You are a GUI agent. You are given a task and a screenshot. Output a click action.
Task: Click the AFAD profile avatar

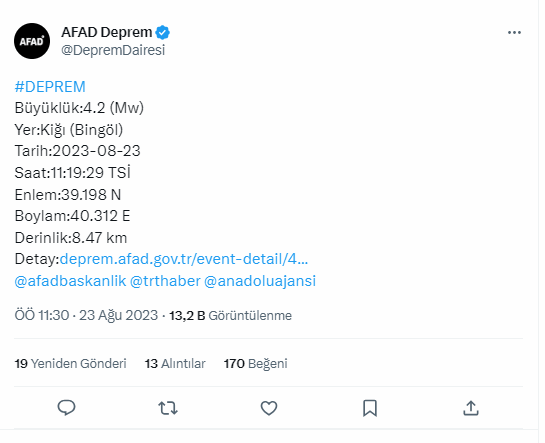click(32, 41)
